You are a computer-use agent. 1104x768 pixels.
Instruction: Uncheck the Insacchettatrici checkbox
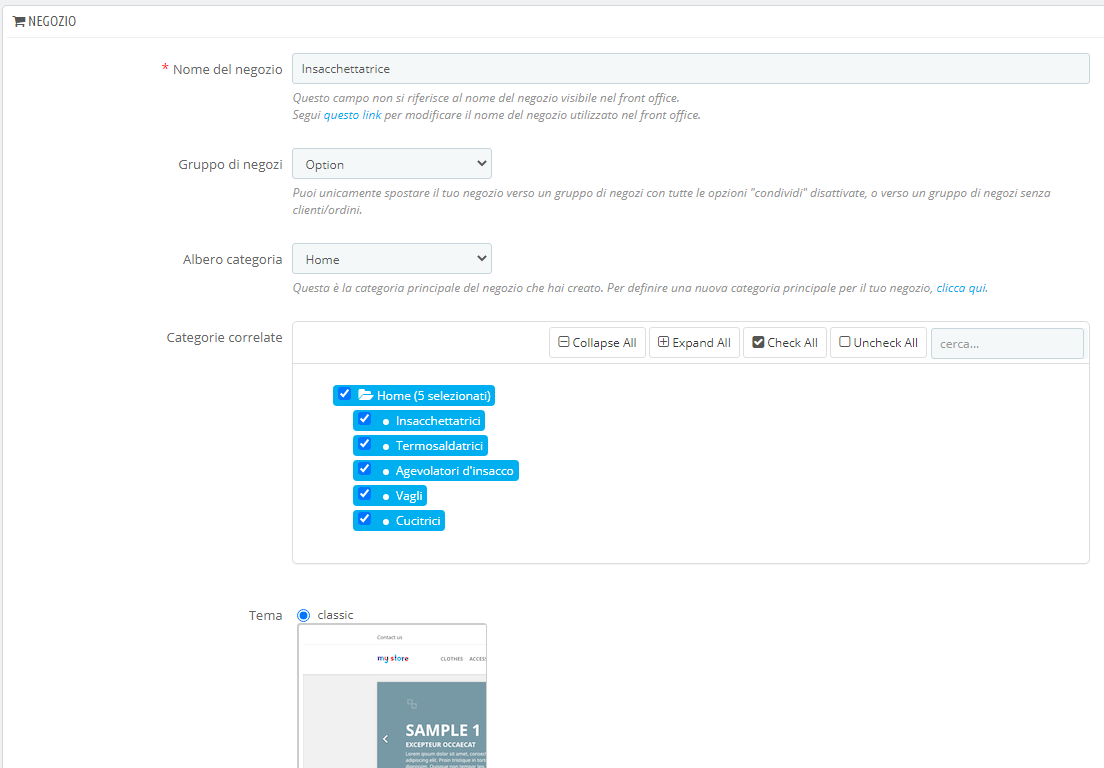(364, 419)
